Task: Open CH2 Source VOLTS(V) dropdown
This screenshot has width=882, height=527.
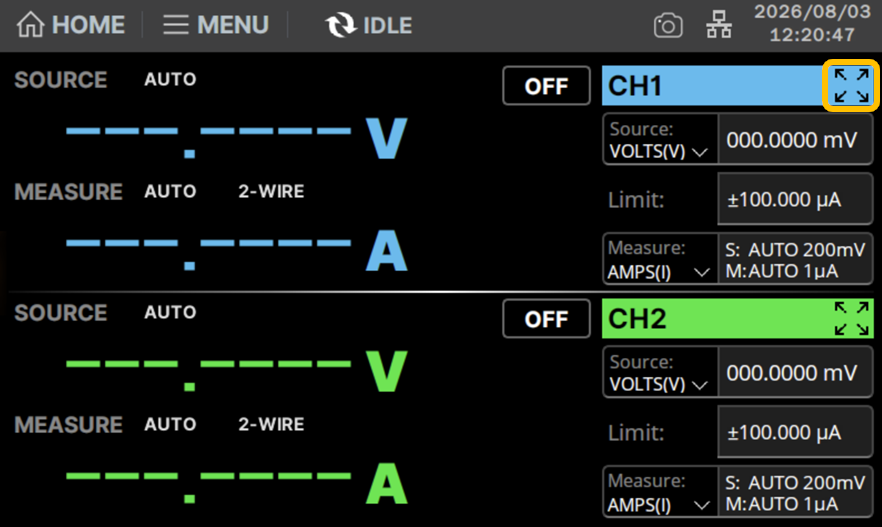Action: (x=660, y=372)
